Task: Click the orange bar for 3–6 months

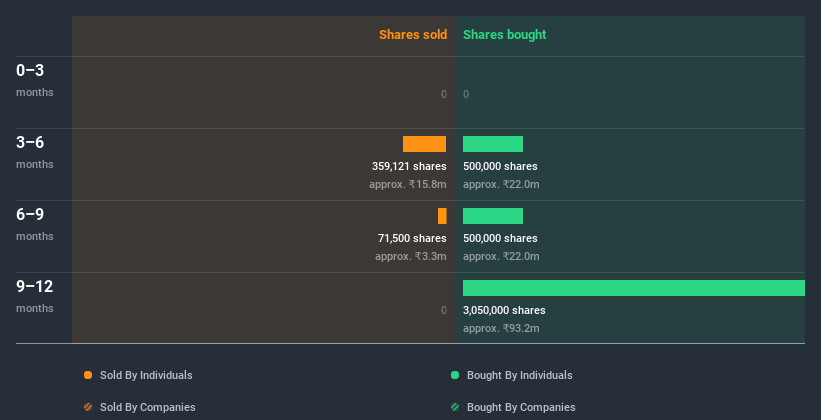Action: (x=425, y=144)
